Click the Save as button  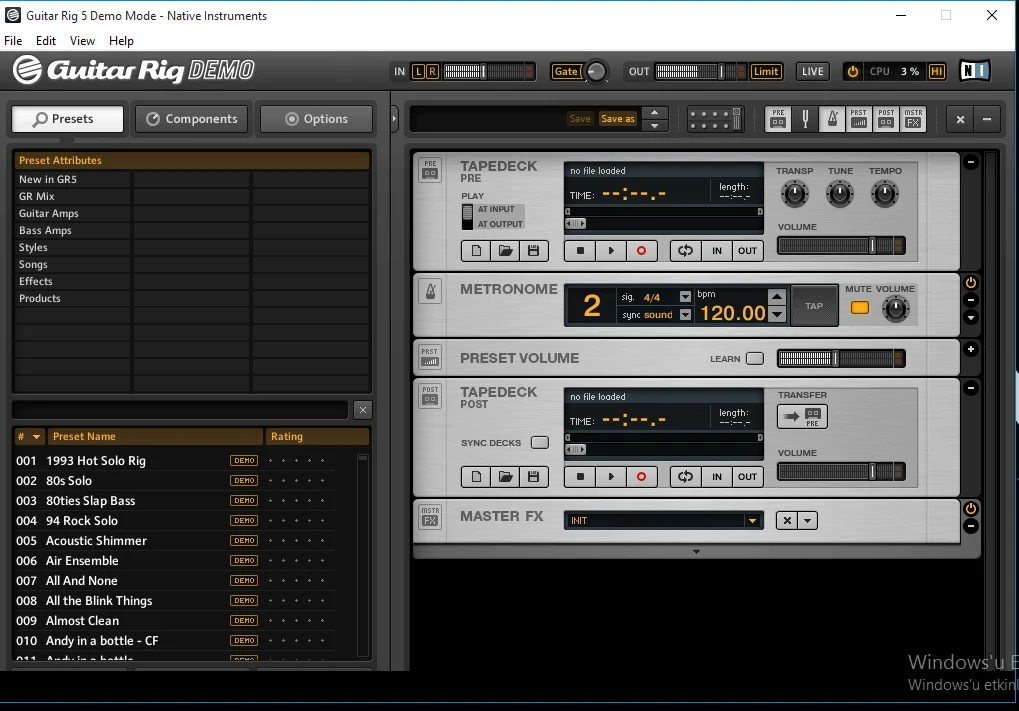617,119
